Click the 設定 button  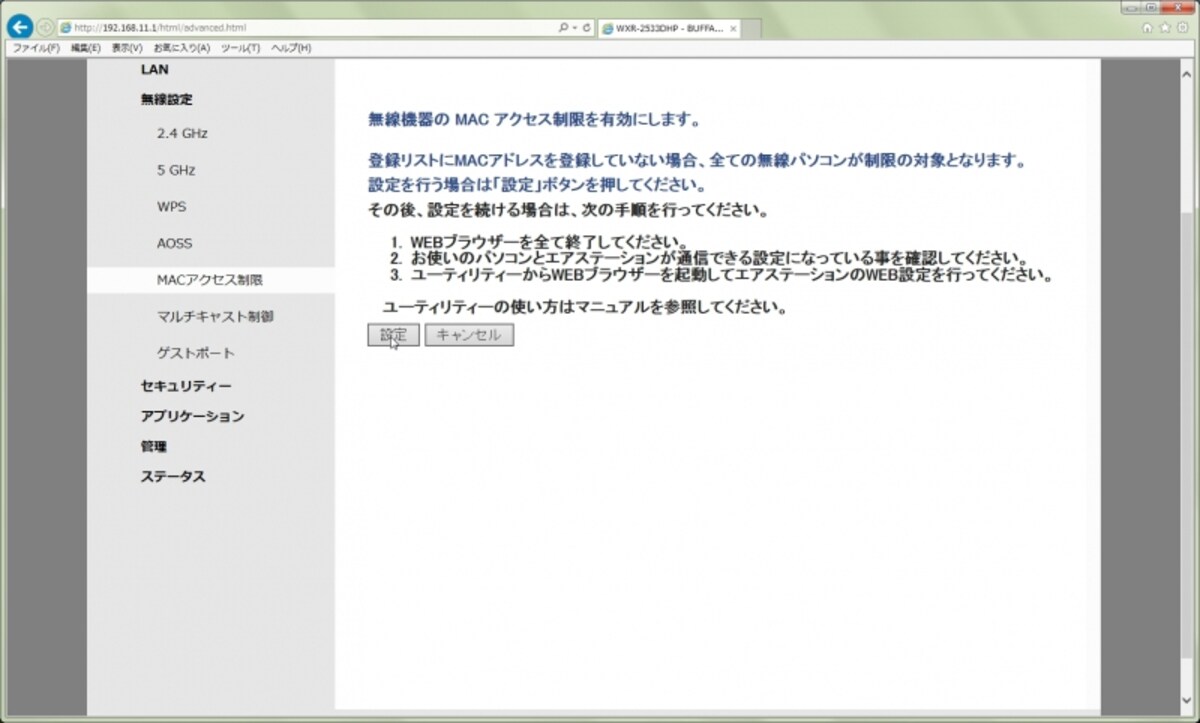[x=393, y=335]
